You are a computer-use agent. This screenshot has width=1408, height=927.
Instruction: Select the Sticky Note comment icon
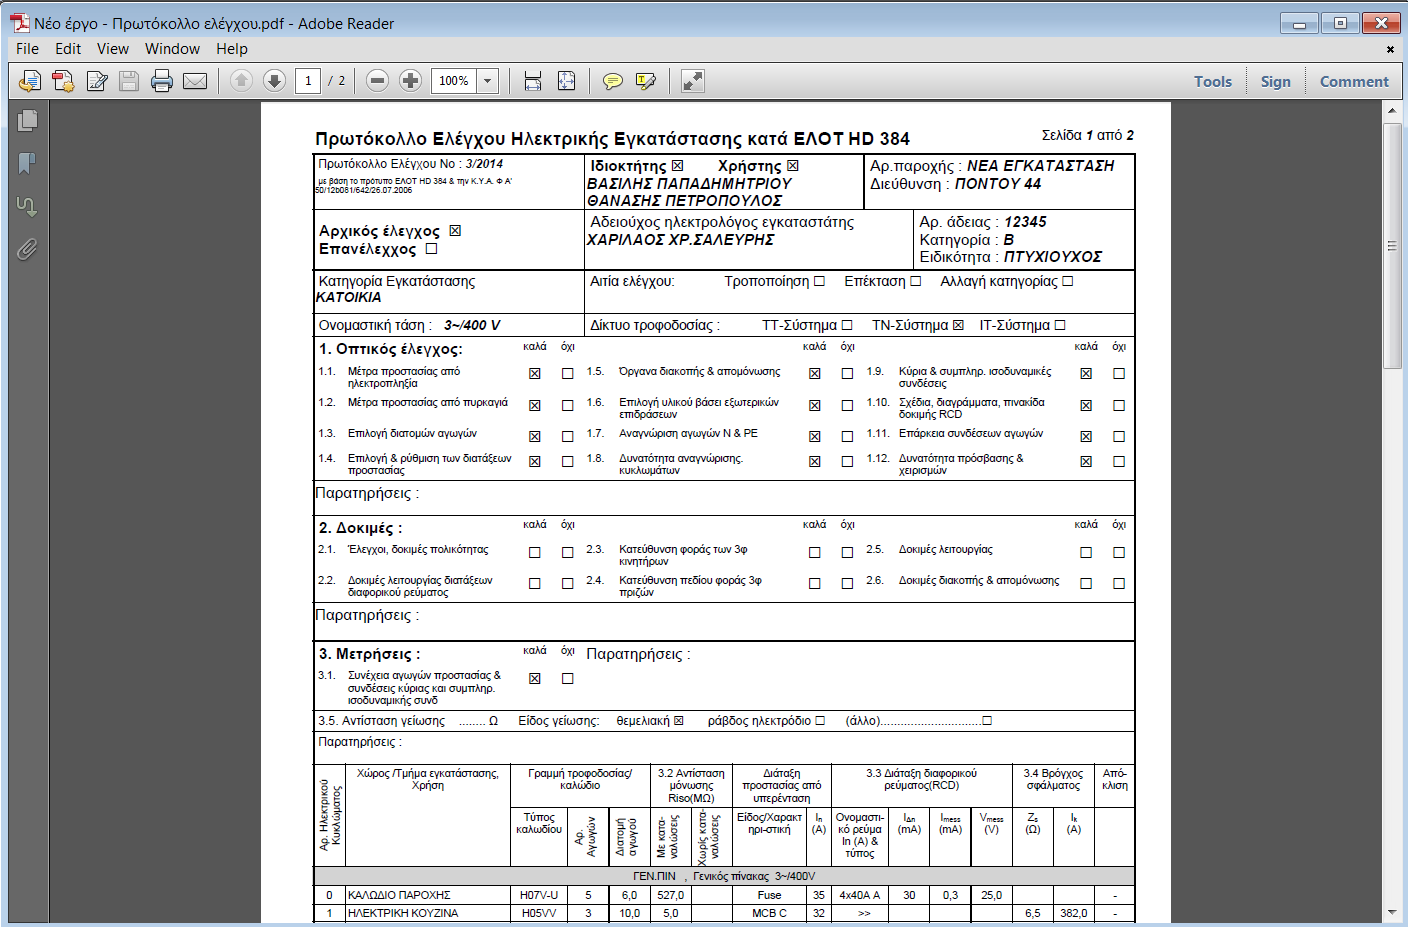(x=613, y=81)
